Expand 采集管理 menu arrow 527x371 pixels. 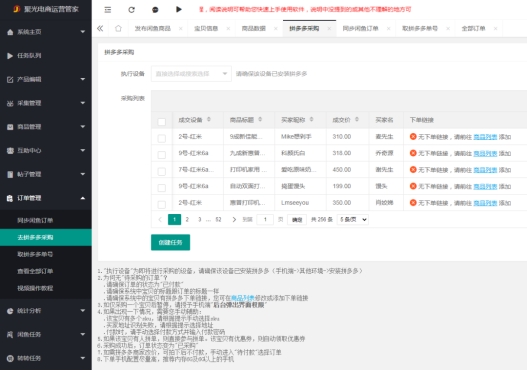[x=83, y=103]
